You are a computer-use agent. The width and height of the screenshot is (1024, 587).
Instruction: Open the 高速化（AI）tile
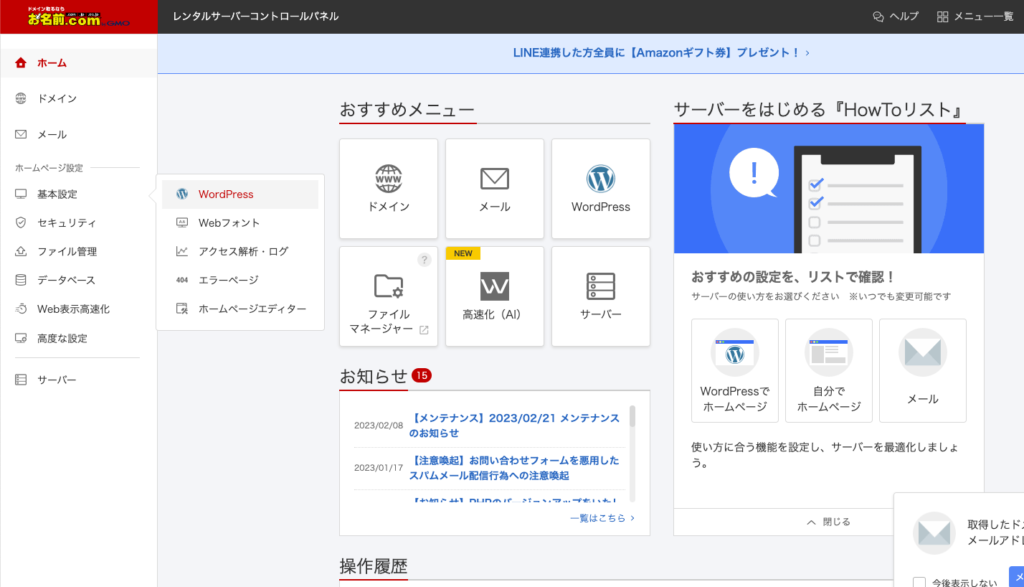click(494, 296)
